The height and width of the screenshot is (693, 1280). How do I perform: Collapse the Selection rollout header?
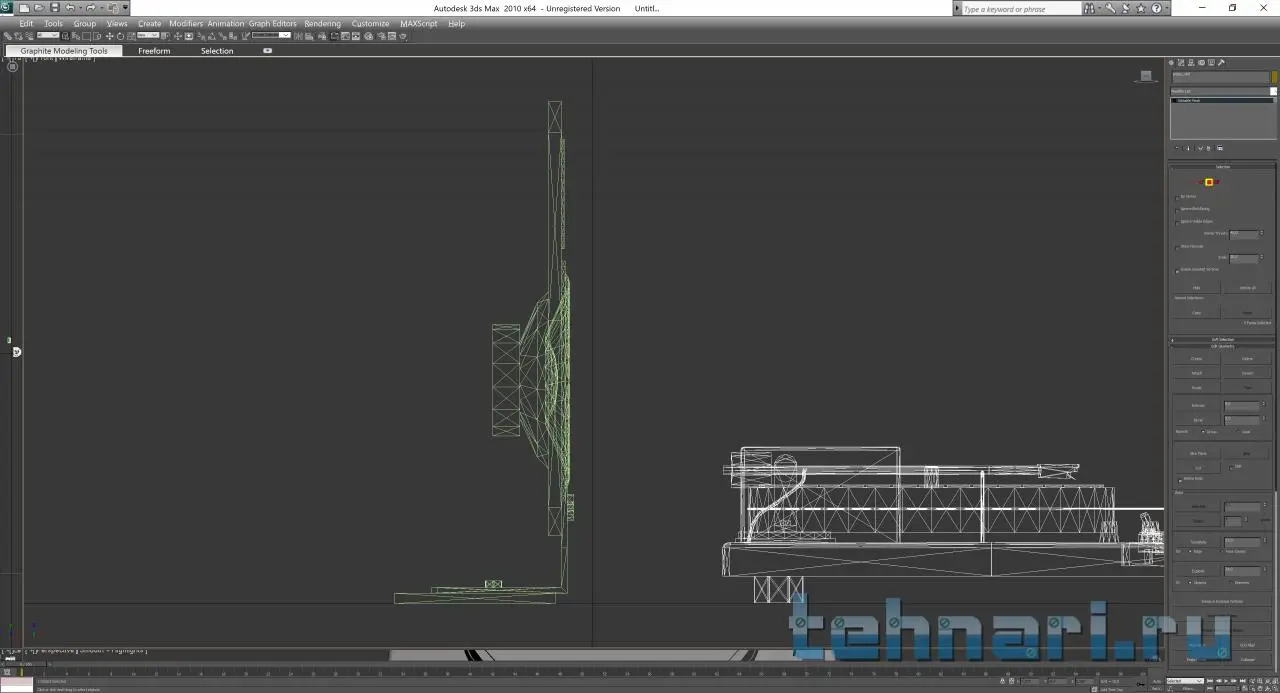tap(1223, 167)
